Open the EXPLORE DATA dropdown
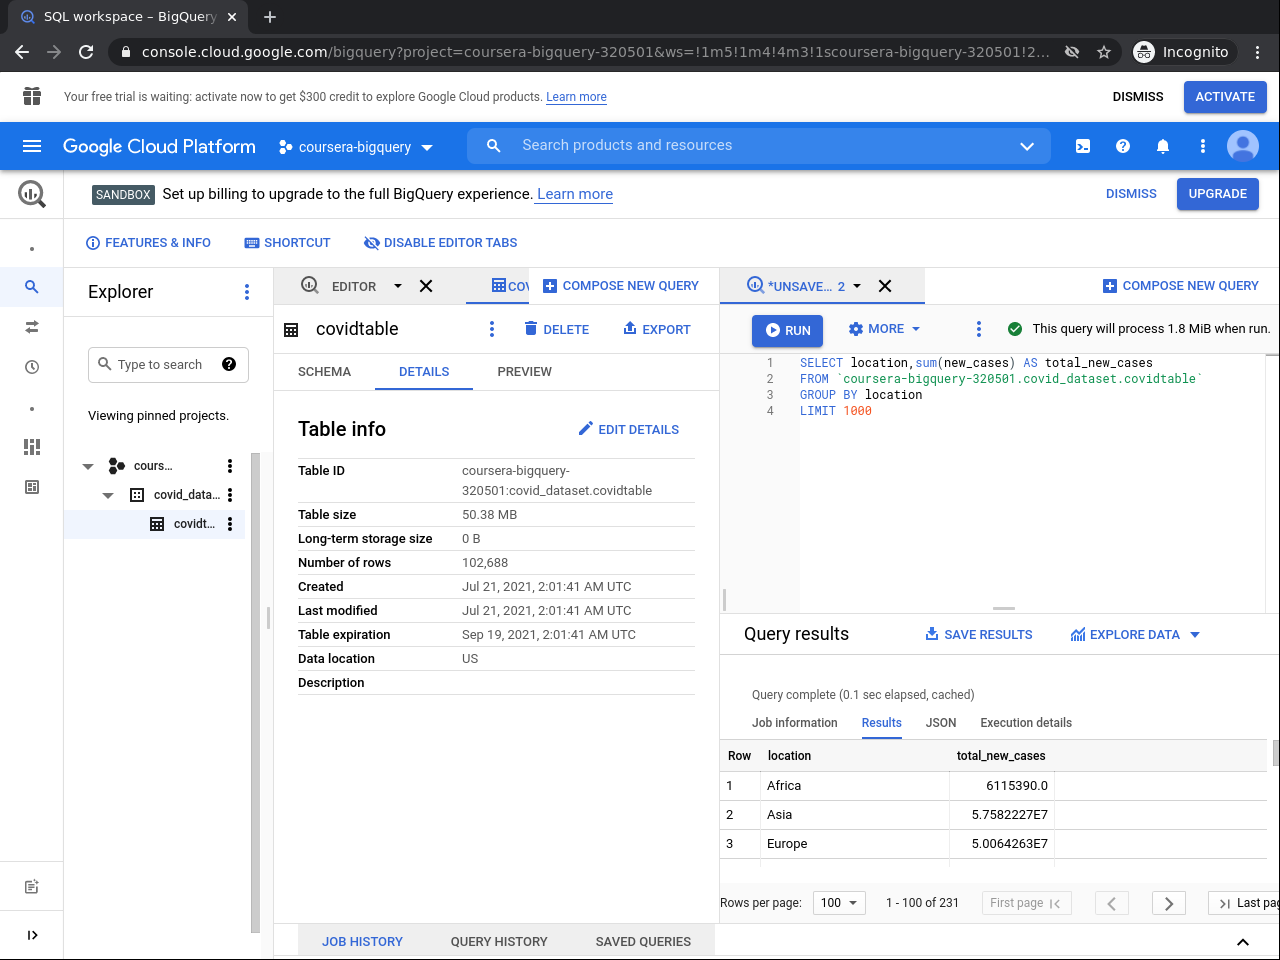The height and width of the screenshot is (960, 1280). pos(1135,635)
